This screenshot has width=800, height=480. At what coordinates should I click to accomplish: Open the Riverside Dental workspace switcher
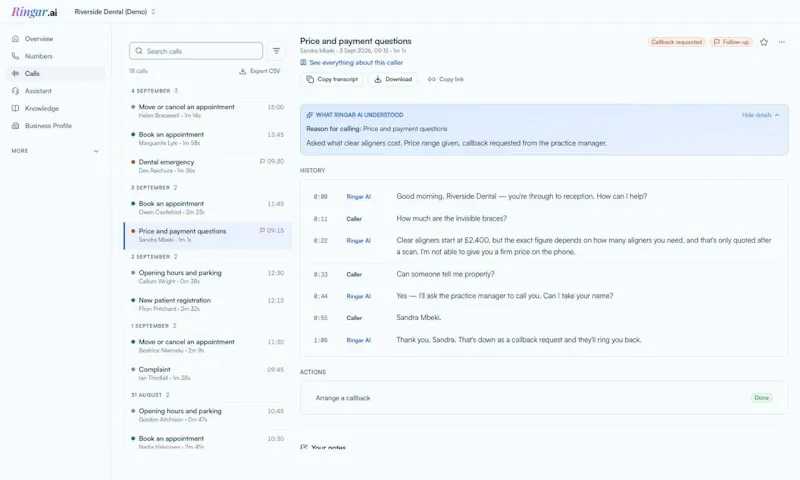coord(115,12)
